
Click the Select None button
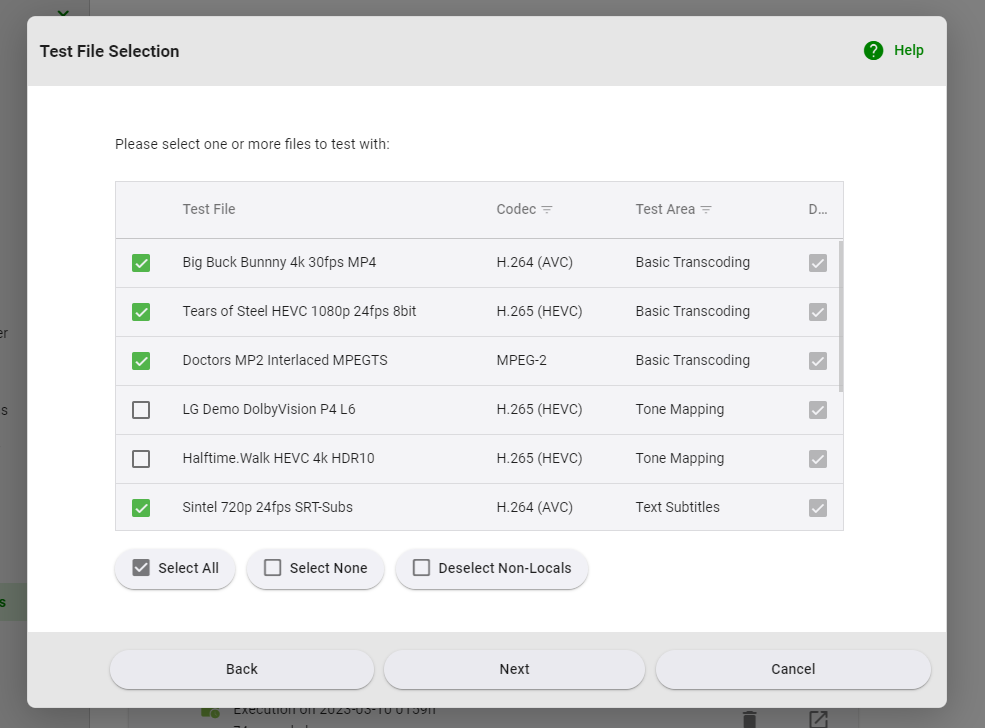315,568
